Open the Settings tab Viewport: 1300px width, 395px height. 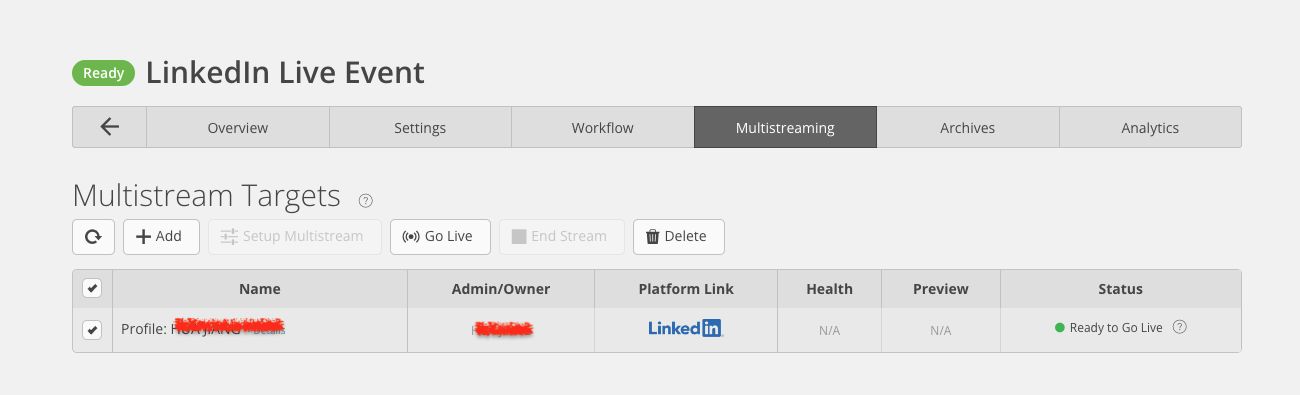coord(420,127)
